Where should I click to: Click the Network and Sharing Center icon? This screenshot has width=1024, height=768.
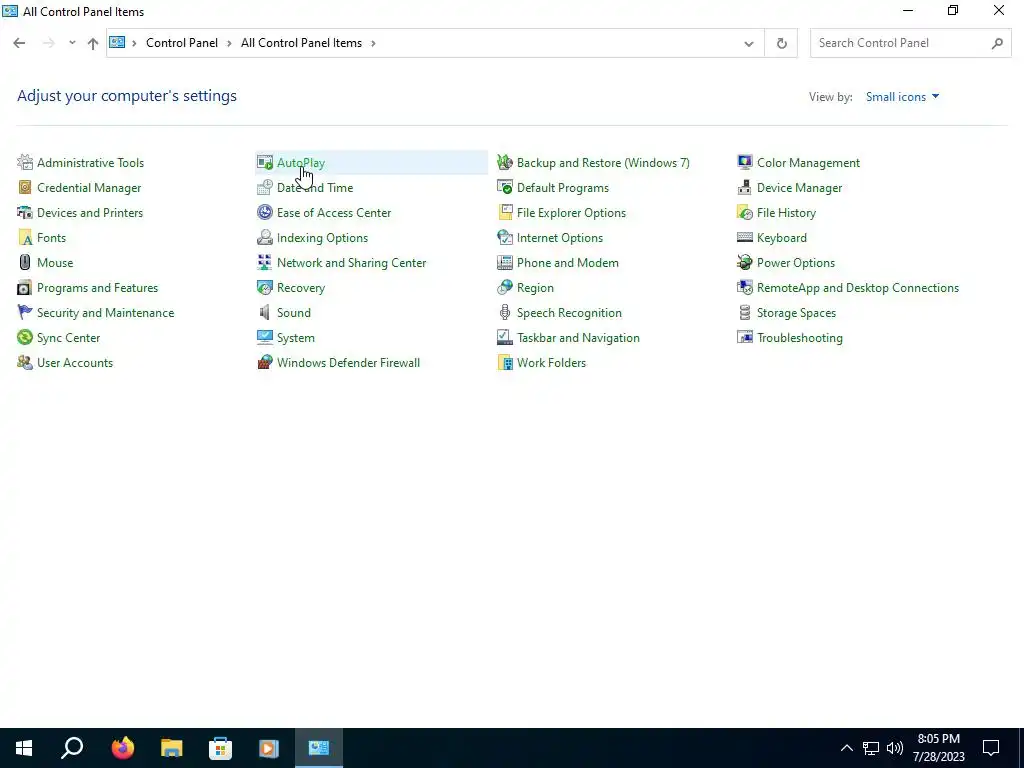click(x=264, y=263)
